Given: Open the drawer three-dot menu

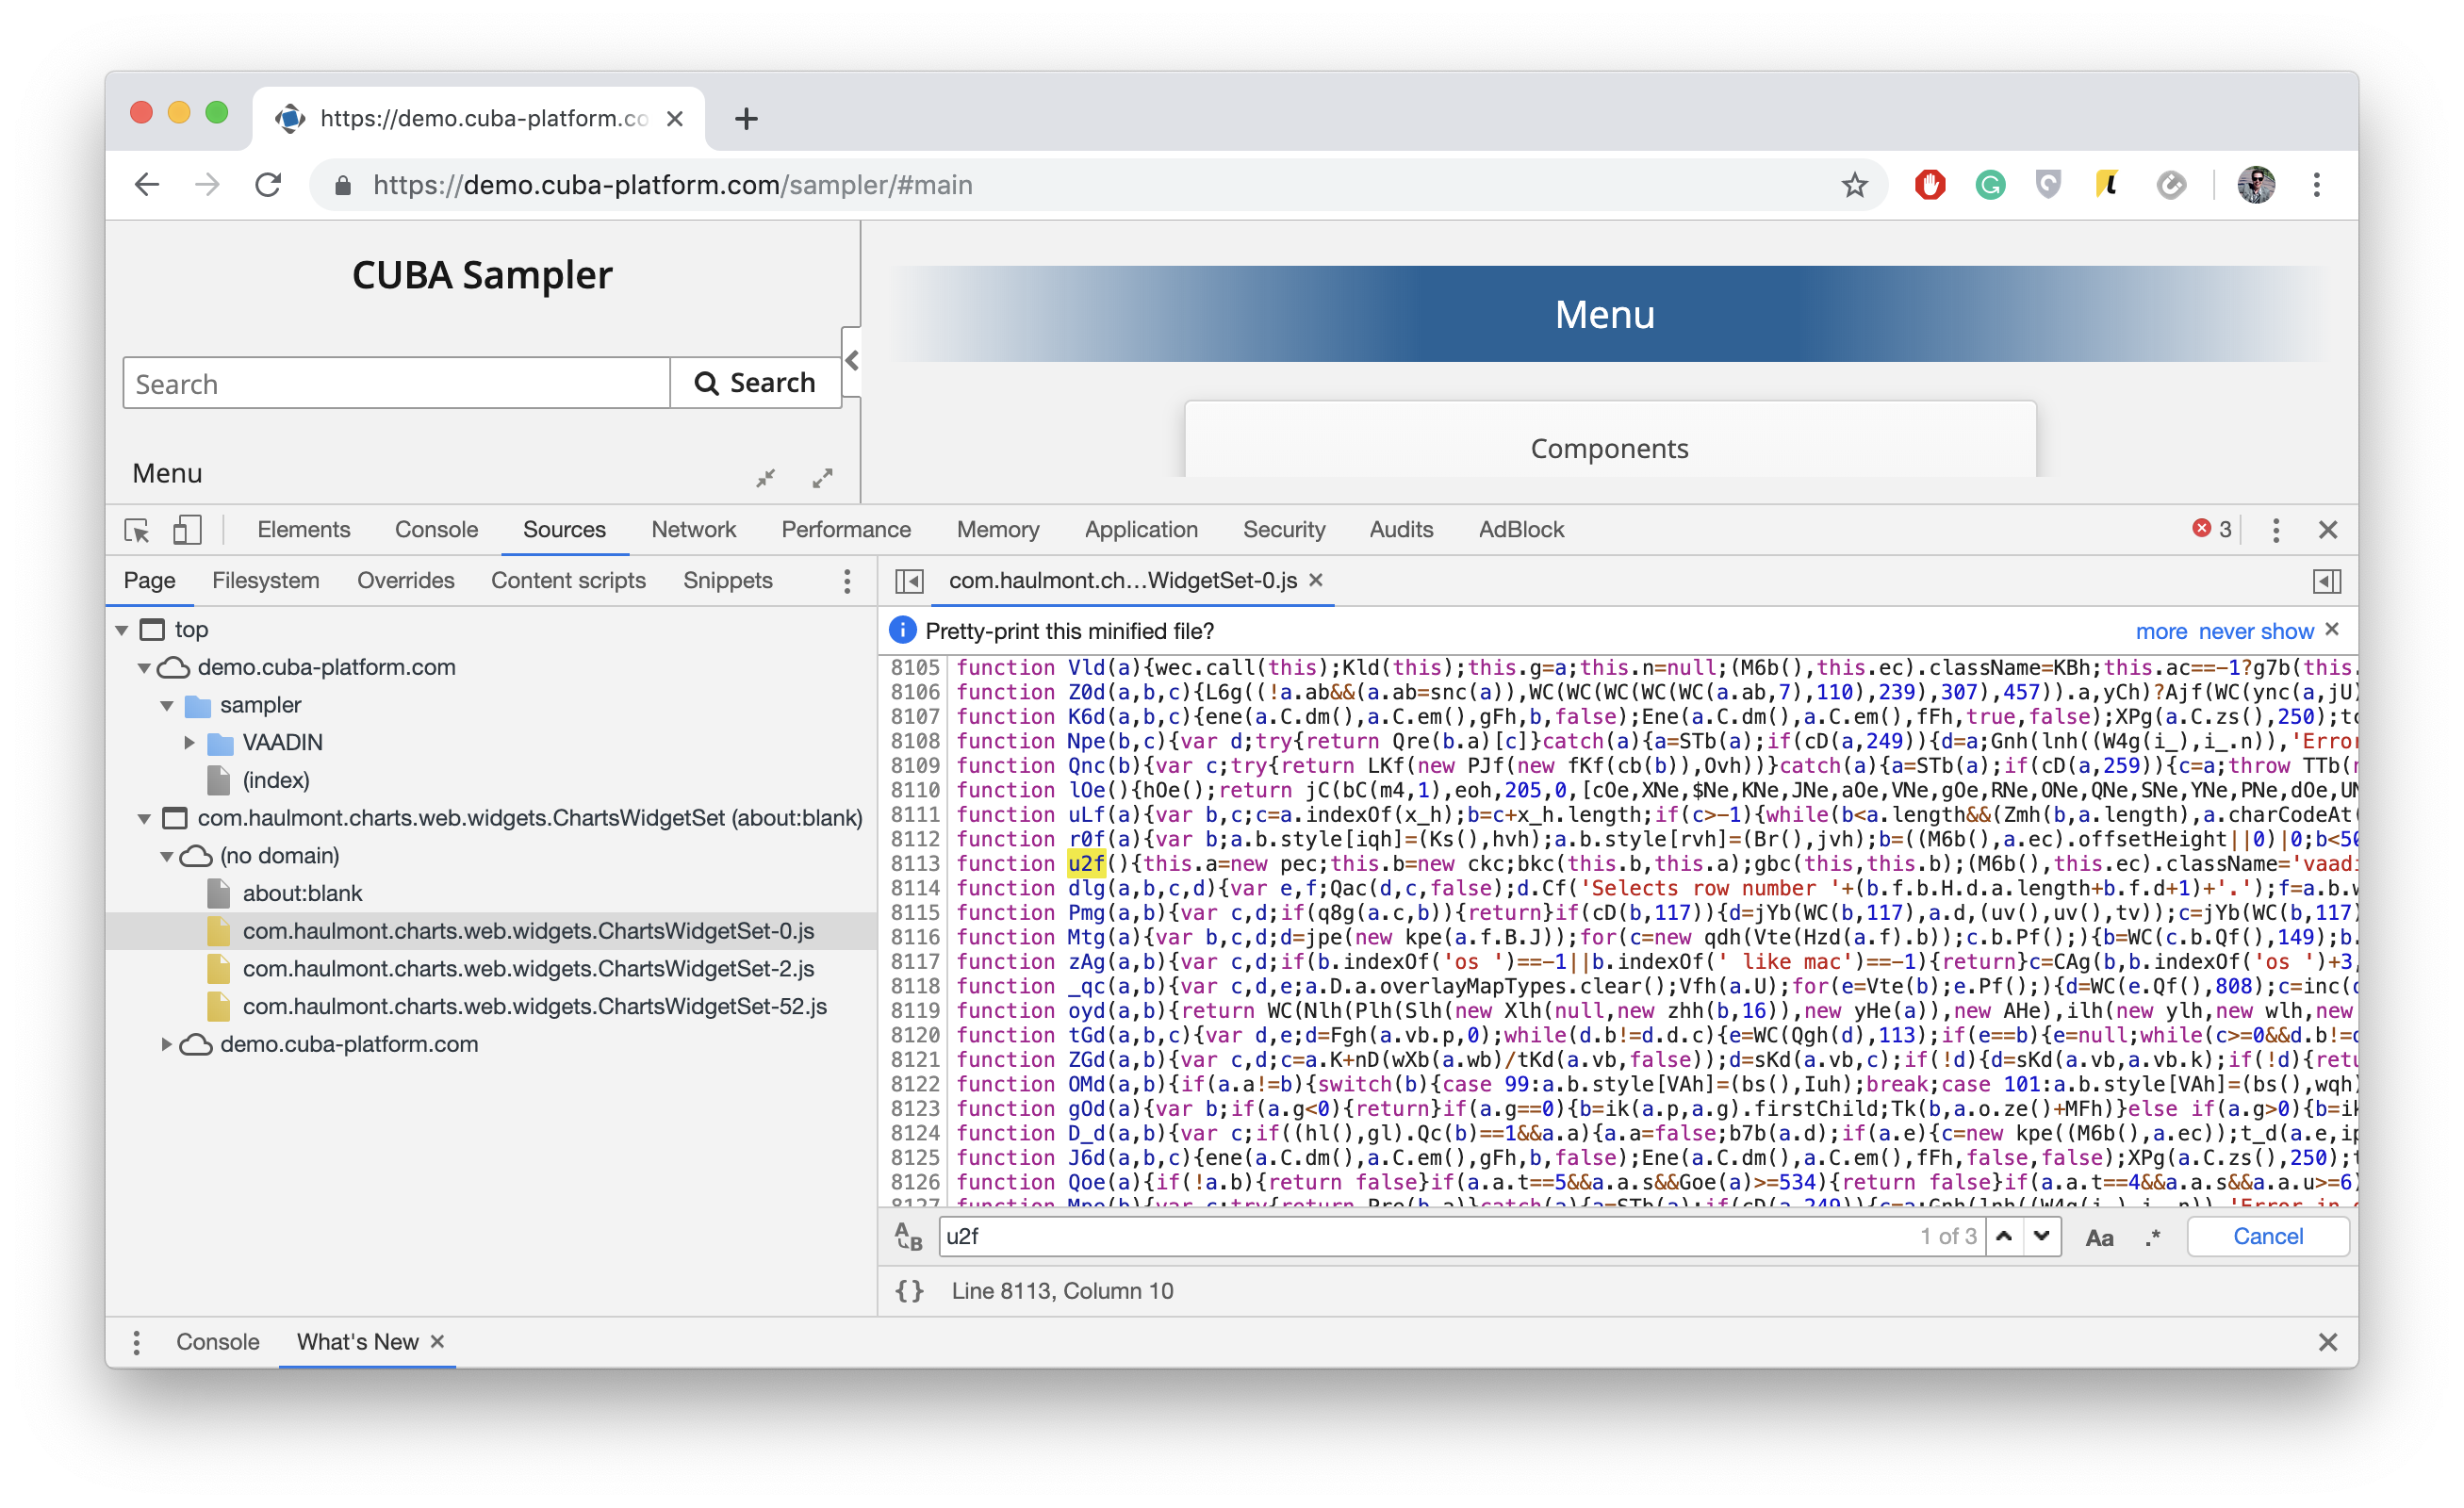Looking at the screenshot, I should click(x=137, y=1342).
